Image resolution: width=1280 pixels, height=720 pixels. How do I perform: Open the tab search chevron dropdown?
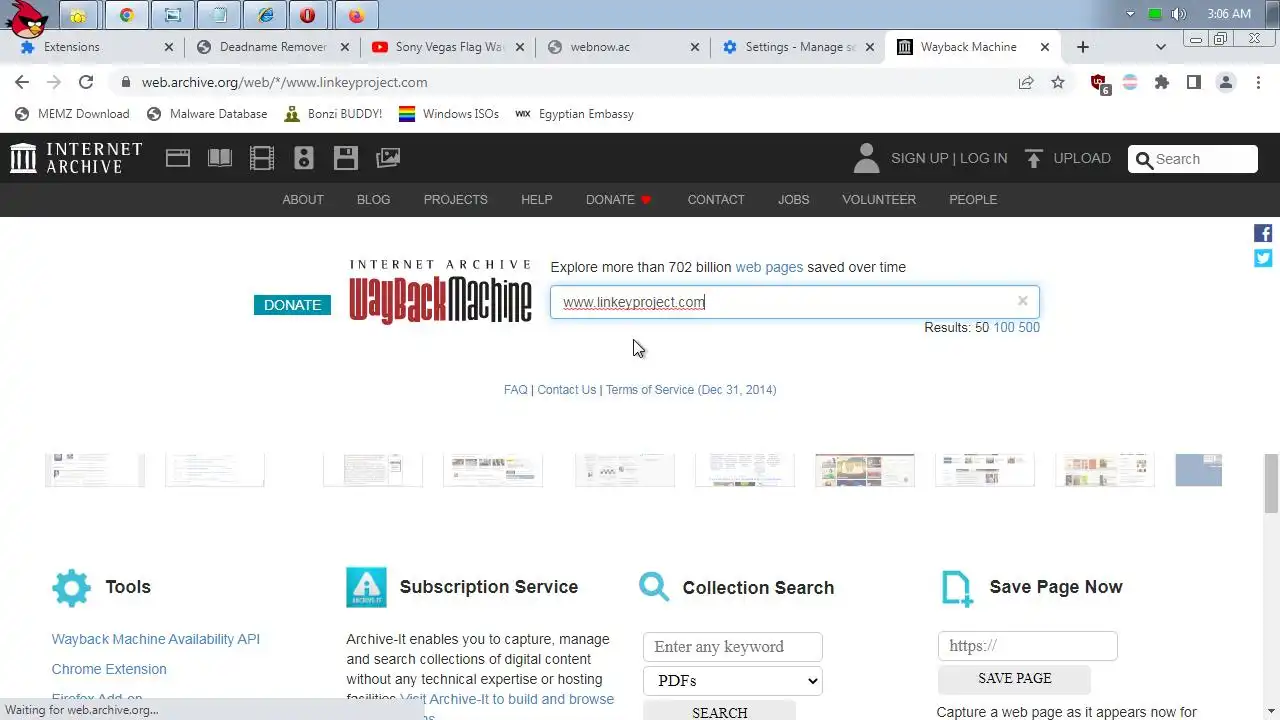tap(1161, 47)
